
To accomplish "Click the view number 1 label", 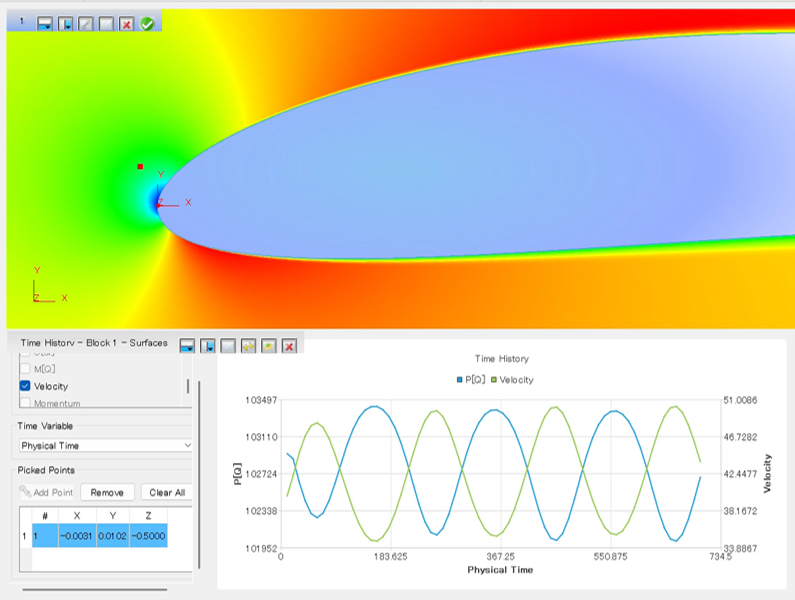I will 21,21.
